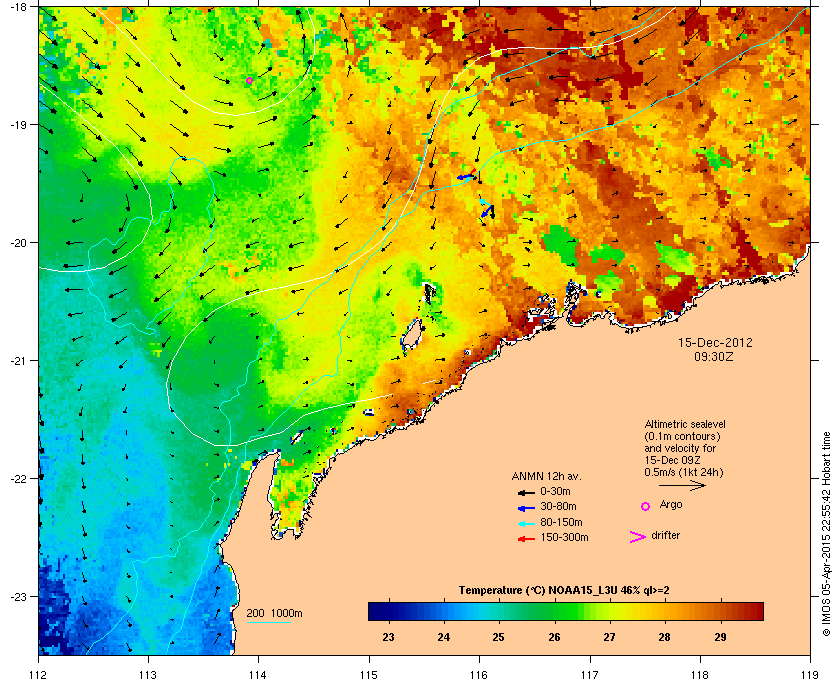Click the latitude axis label -23
Viewport: 840px width, 680px height.
[x=18, y=596]
